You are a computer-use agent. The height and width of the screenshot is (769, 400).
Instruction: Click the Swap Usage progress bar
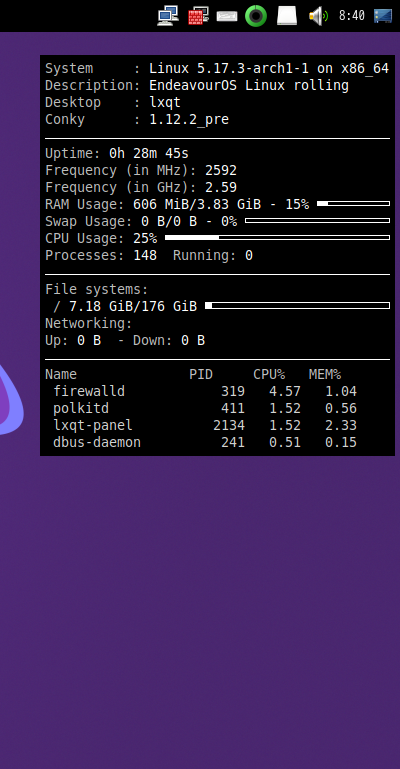pos(318,221)
